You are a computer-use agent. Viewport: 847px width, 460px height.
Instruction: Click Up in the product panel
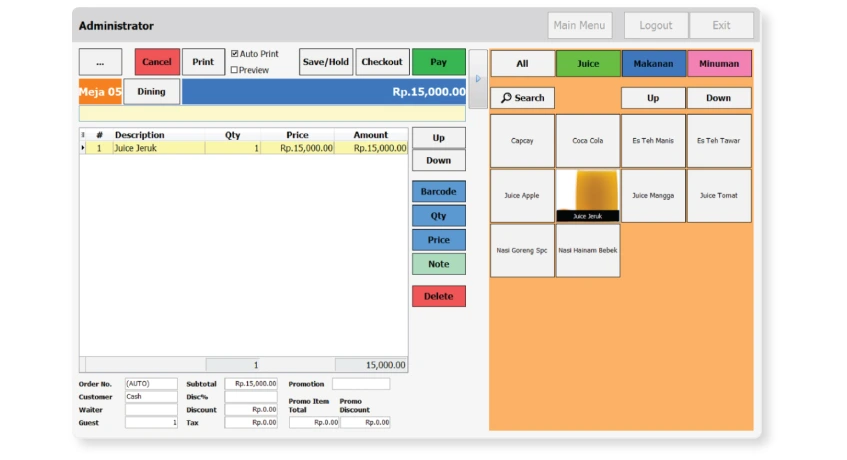tap(653, 98)
